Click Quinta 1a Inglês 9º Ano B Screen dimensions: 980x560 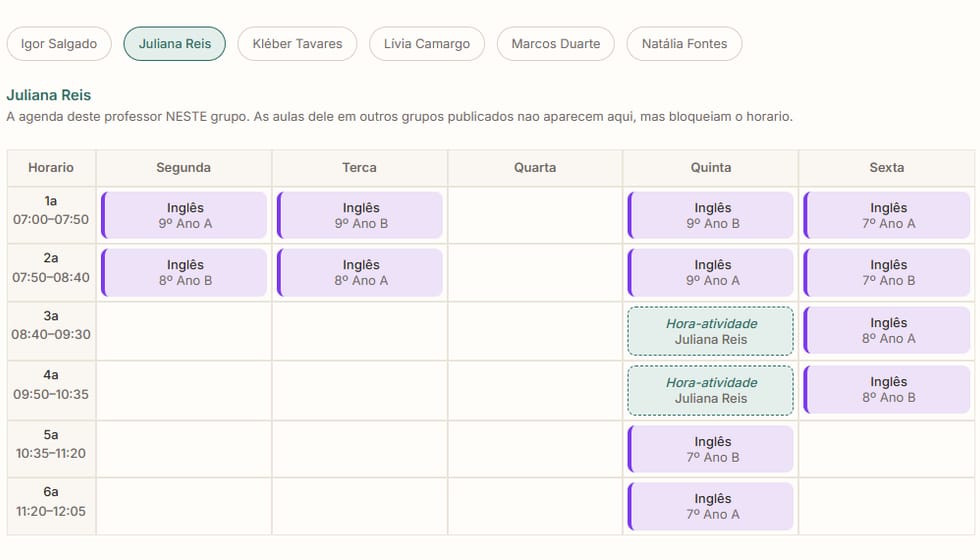click(x=711, y=215)
